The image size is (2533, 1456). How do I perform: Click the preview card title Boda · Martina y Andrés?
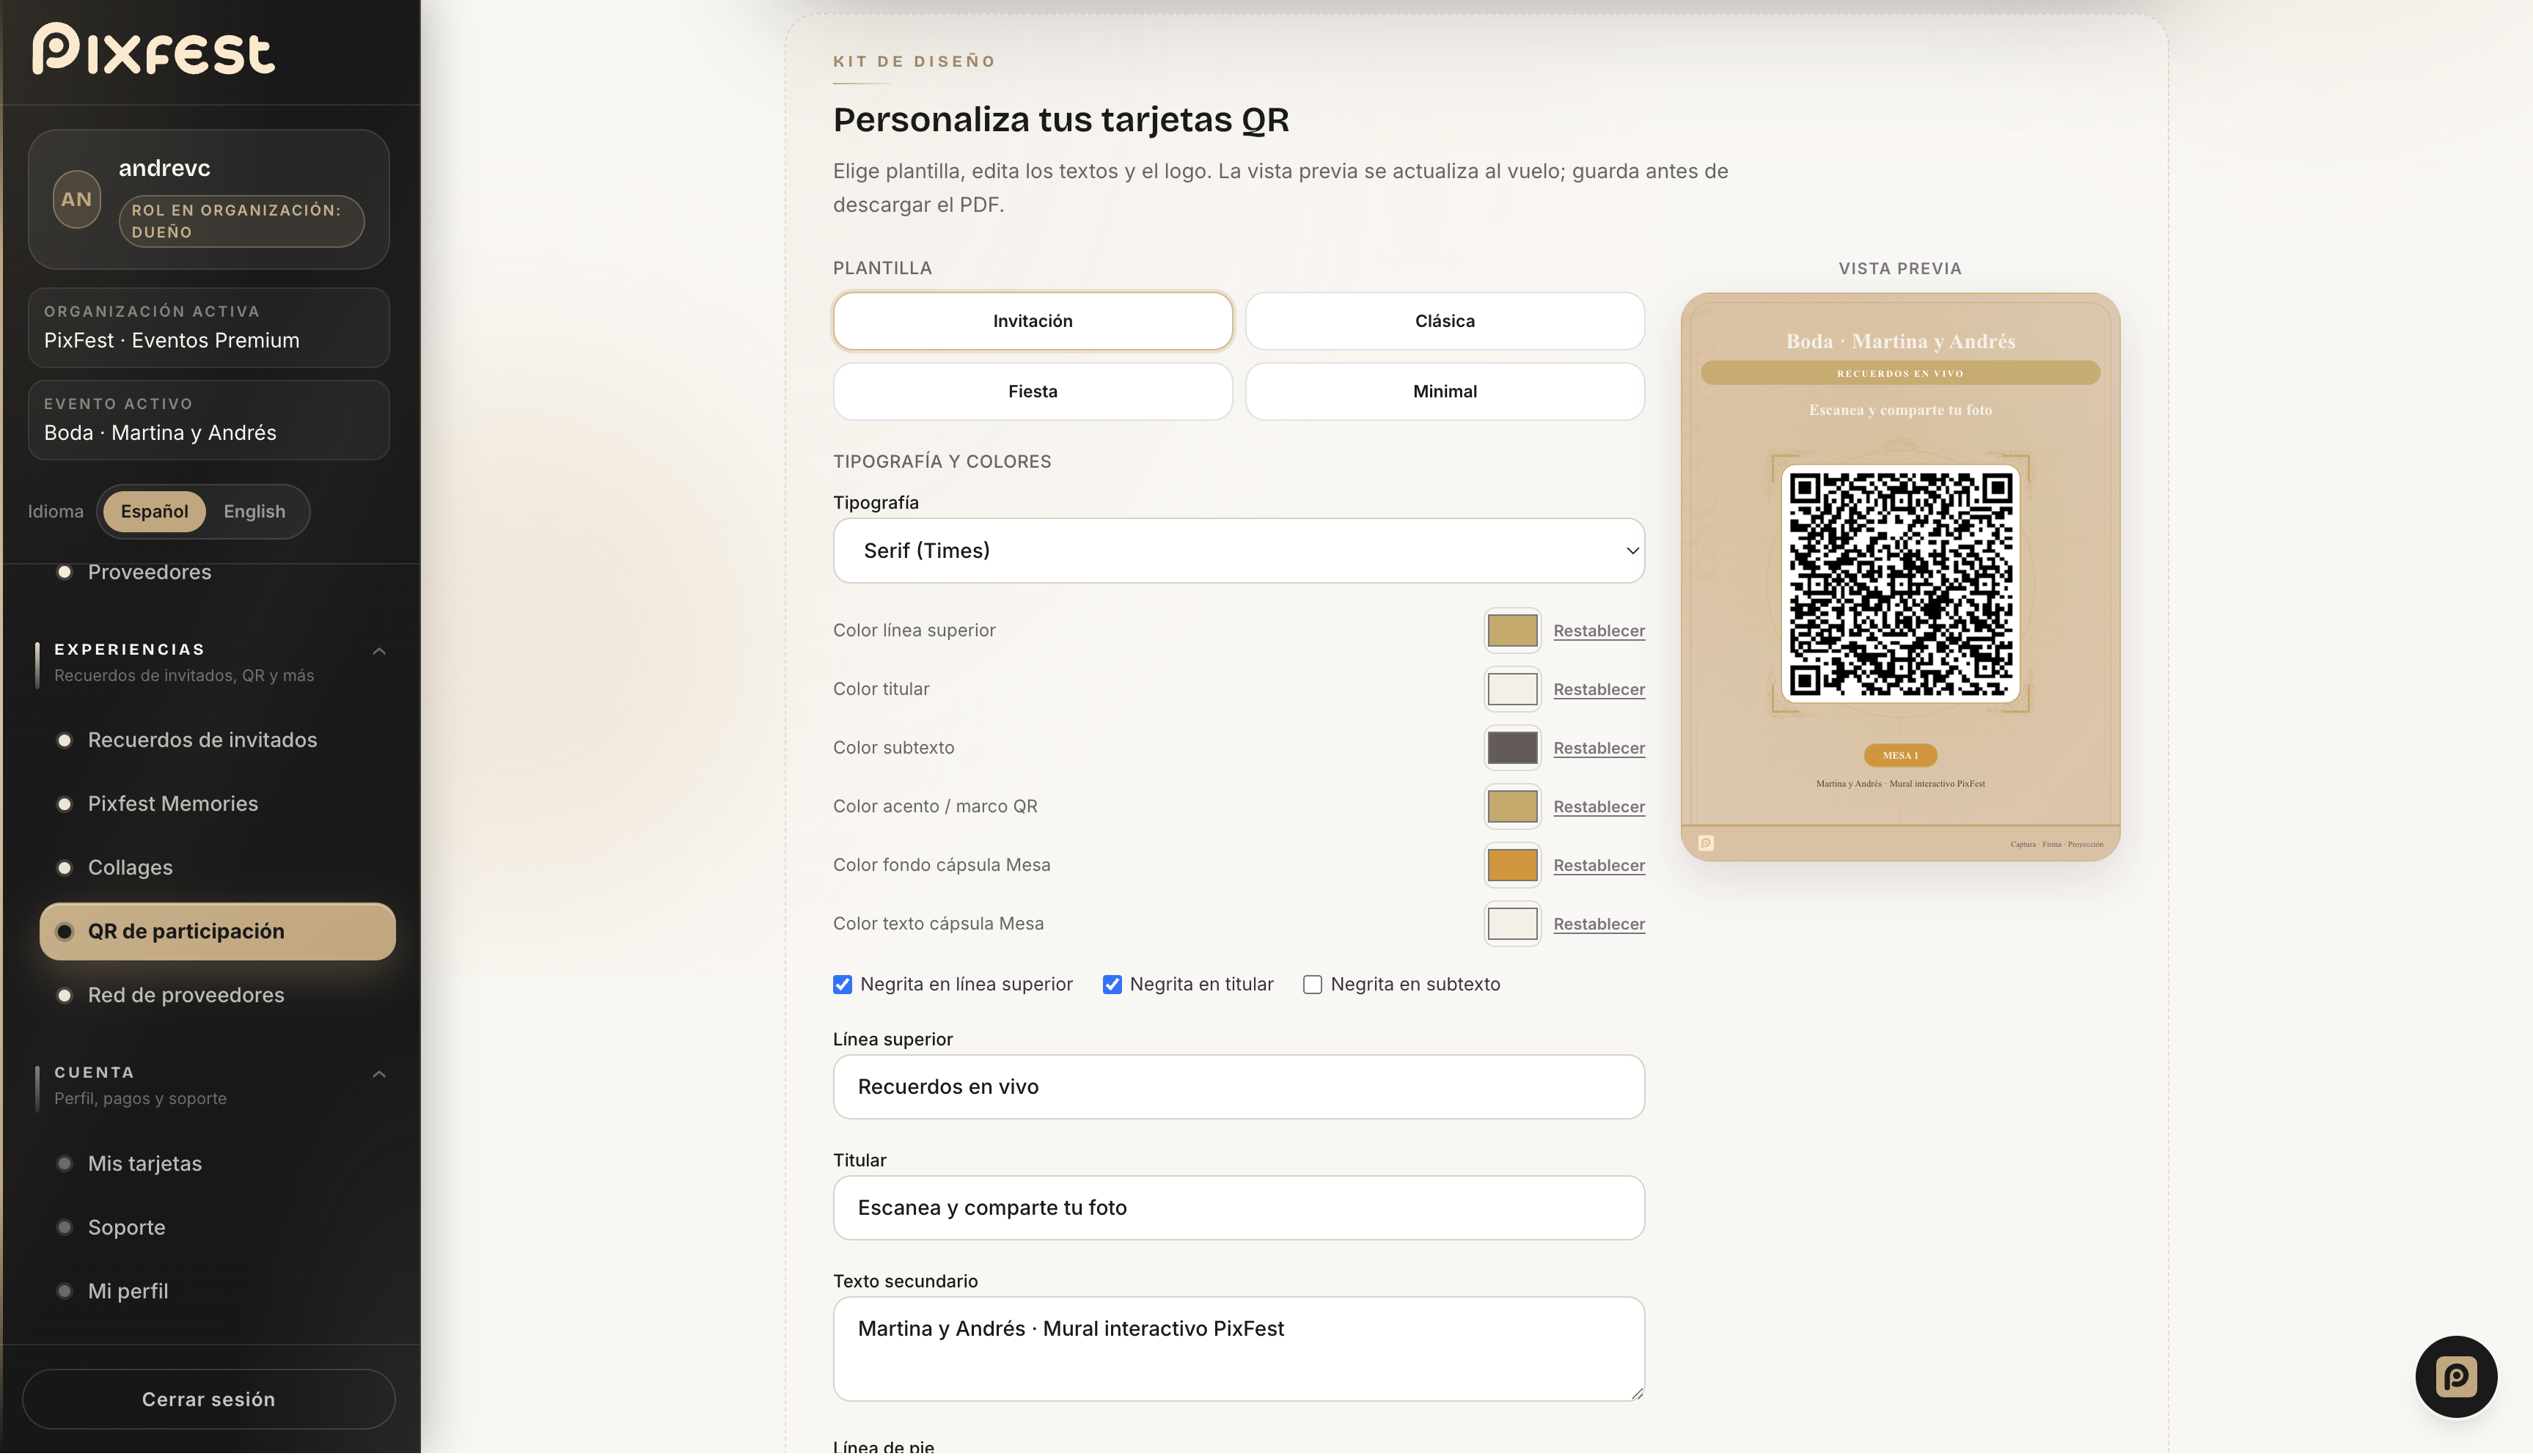tap(1900, 341)
